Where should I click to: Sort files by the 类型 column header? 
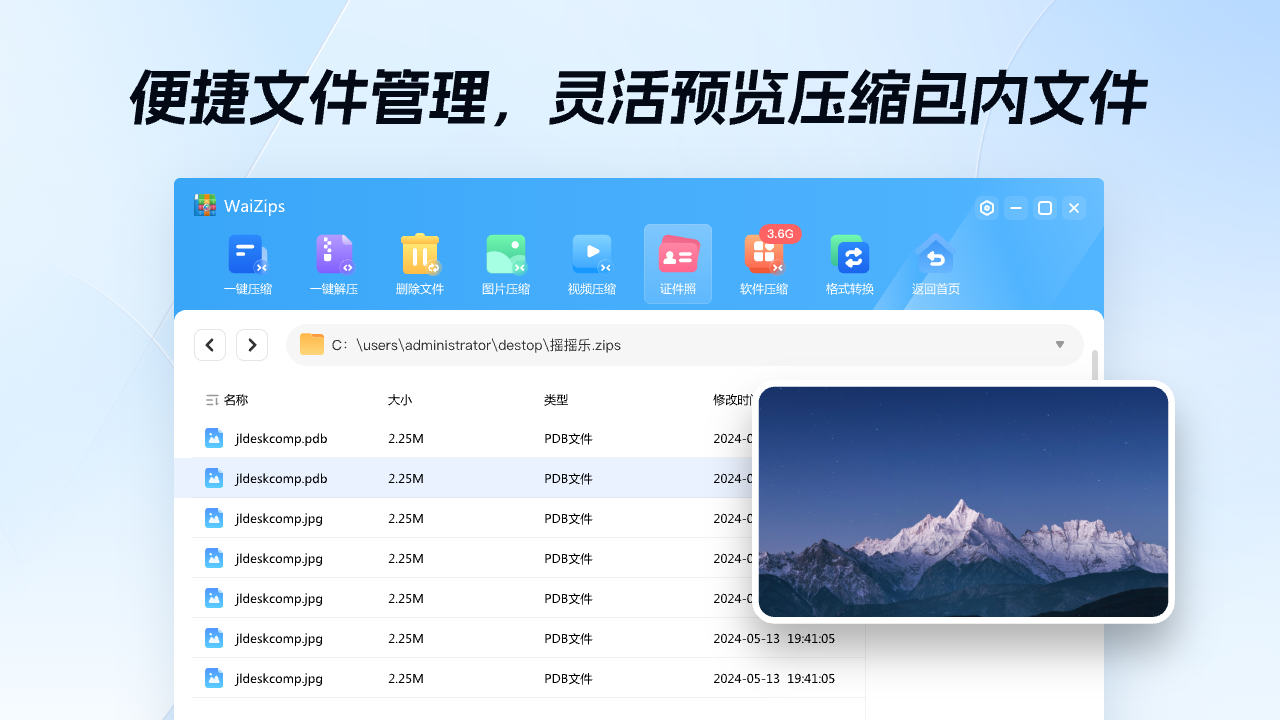(x=555, y=399)
